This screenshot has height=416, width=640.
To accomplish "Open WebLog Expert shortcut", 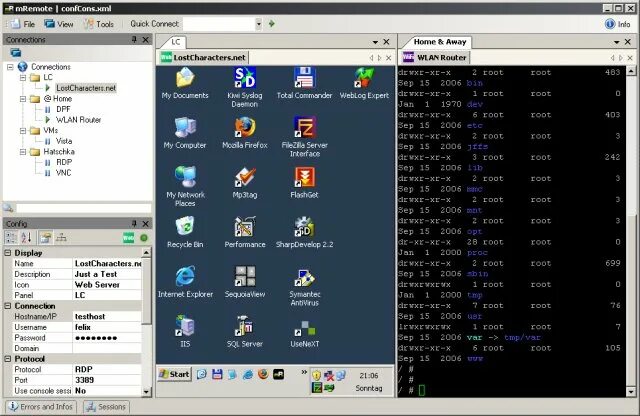I will click(x=364, y=83).
